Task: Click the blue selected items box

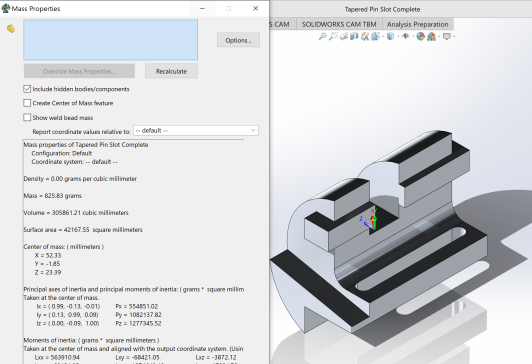Action: (111, 40)
